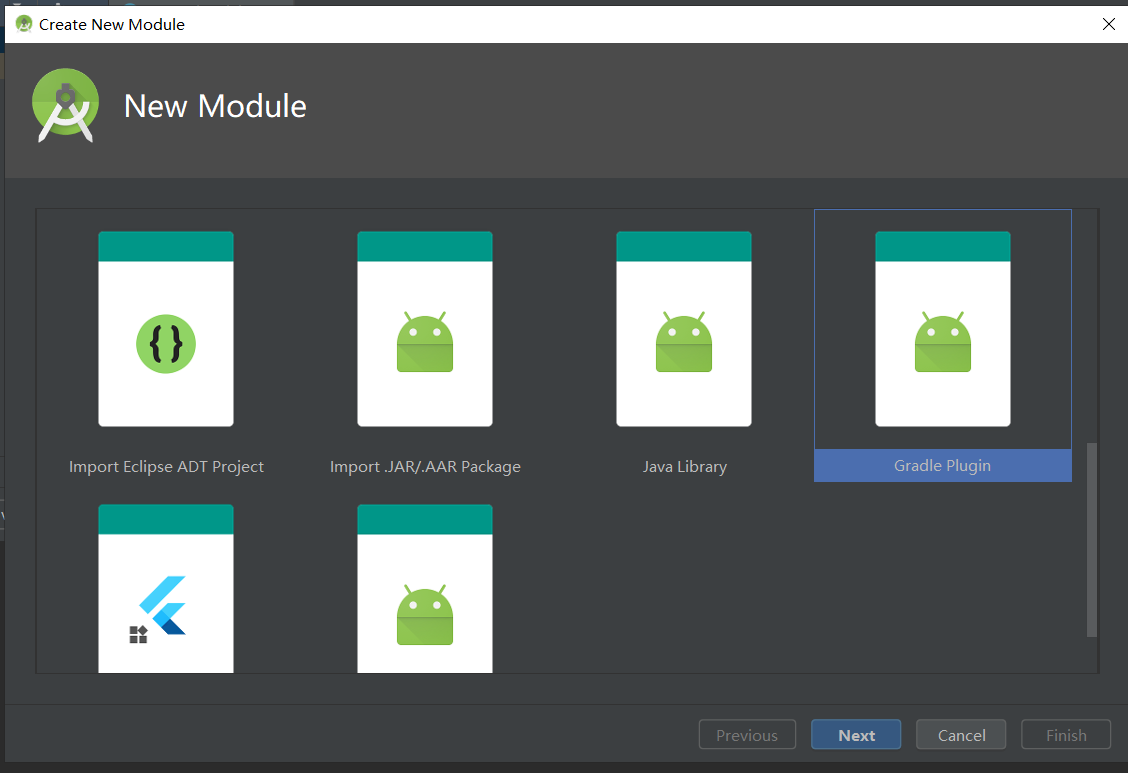The height and width of the screenshot is (773, 1128).
Task: Select the Android card beside the Flutter card
Action: coord(425,589)
